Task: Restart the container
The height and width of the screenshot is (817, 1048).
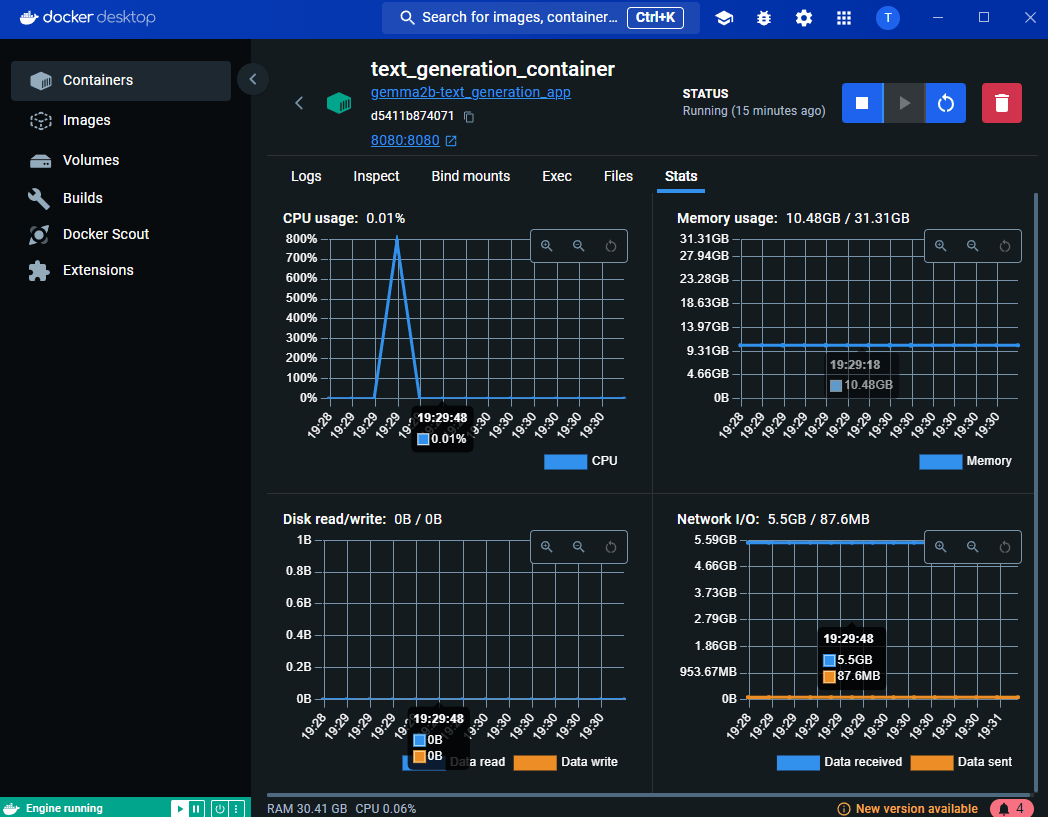Action: [946, 103]
